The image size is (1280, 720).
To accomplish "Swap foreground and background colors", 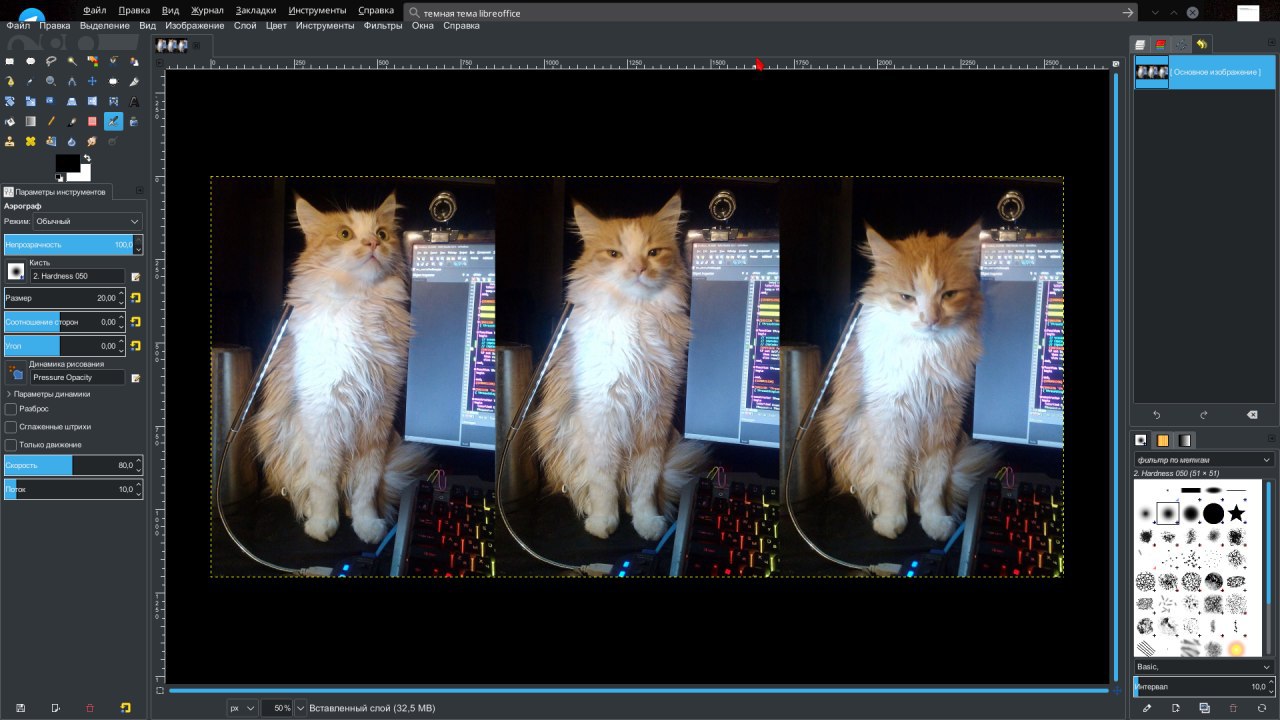I will pos(87,157).
